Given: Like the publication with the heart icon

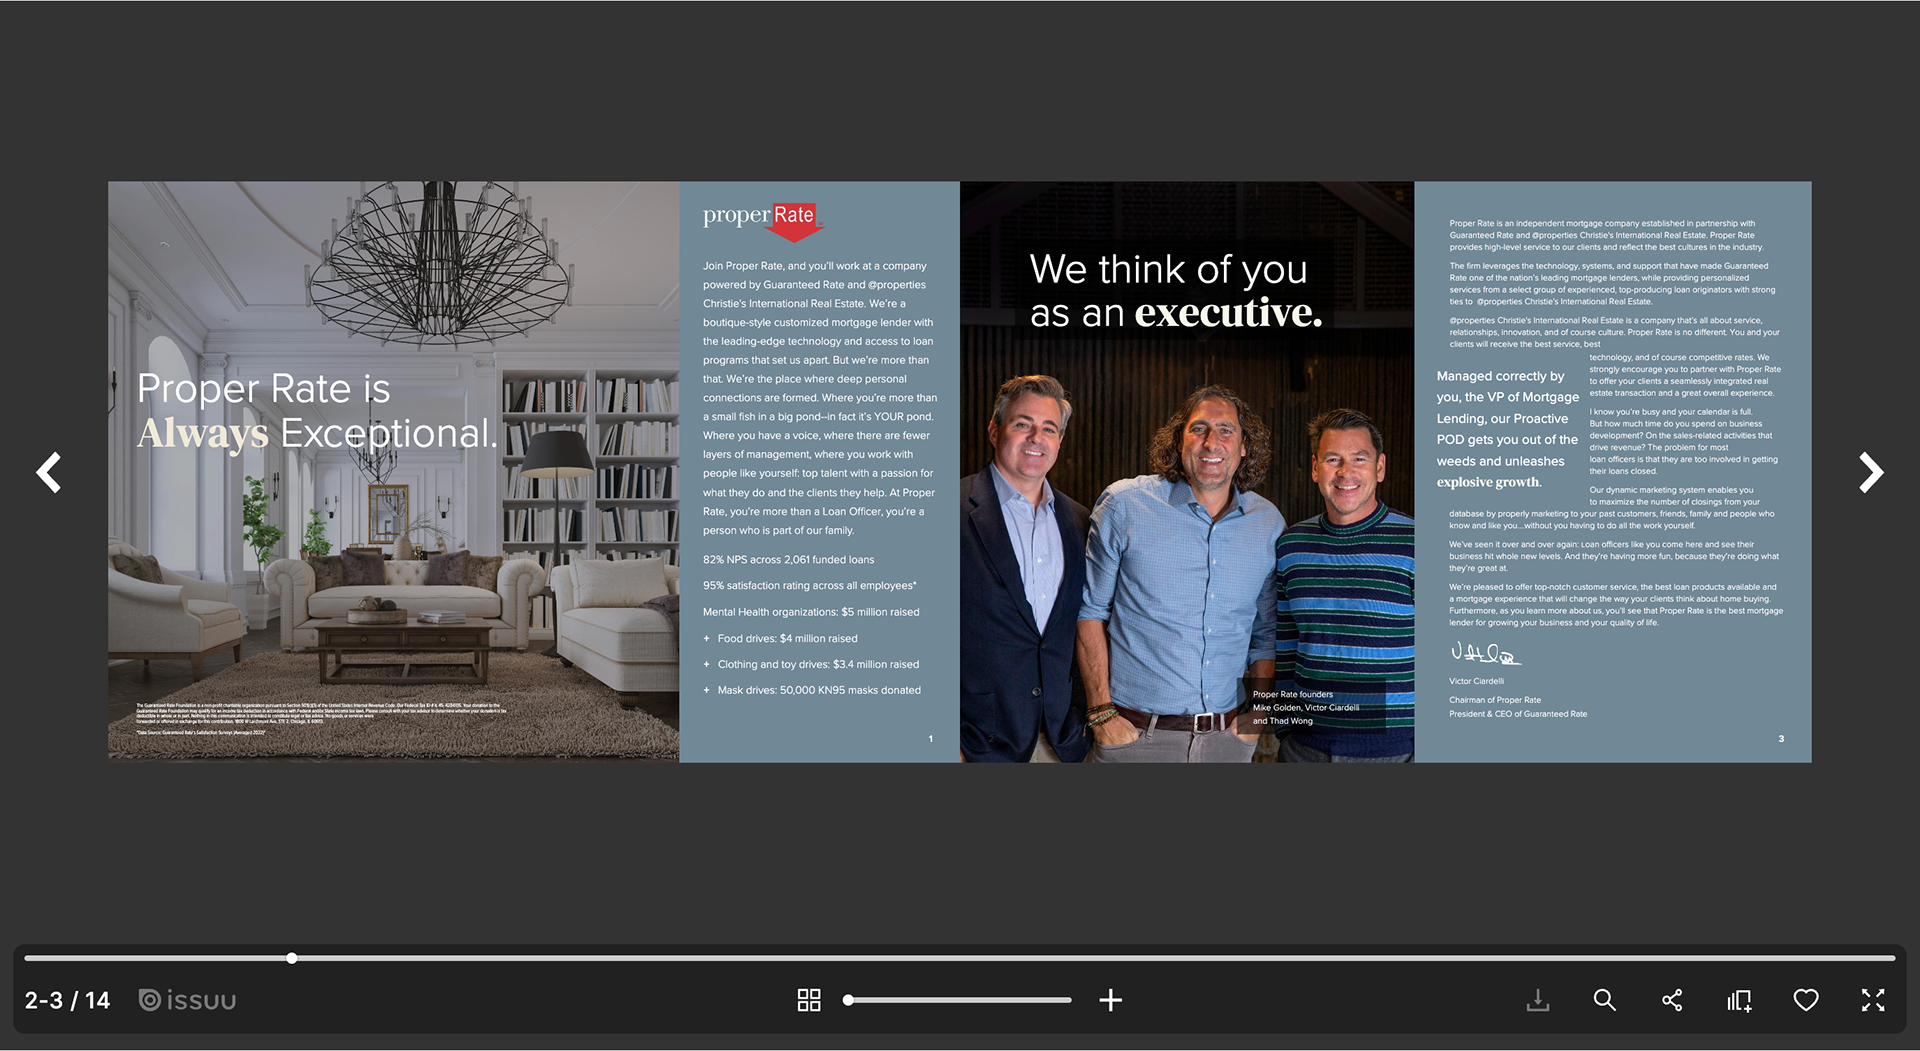Looking at the screenshot, I should (1806, 1000).
